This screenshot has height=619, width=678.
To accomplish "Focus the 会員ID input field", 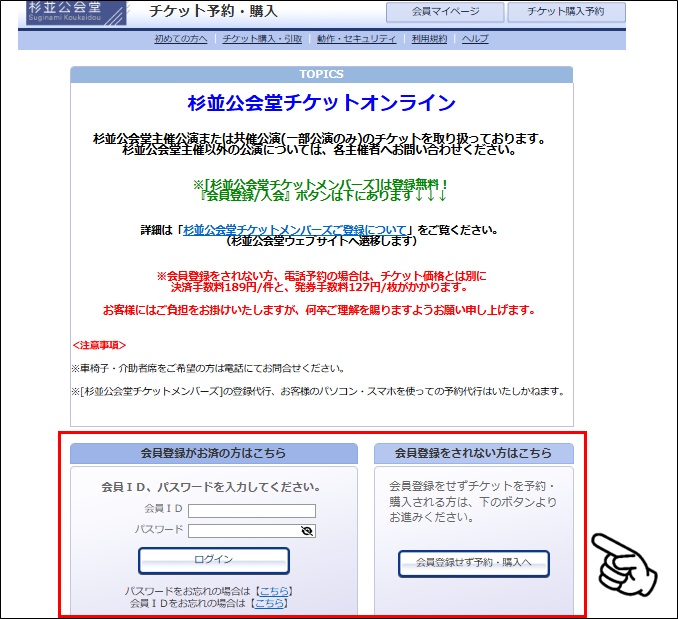I will (x=251, y=511).
